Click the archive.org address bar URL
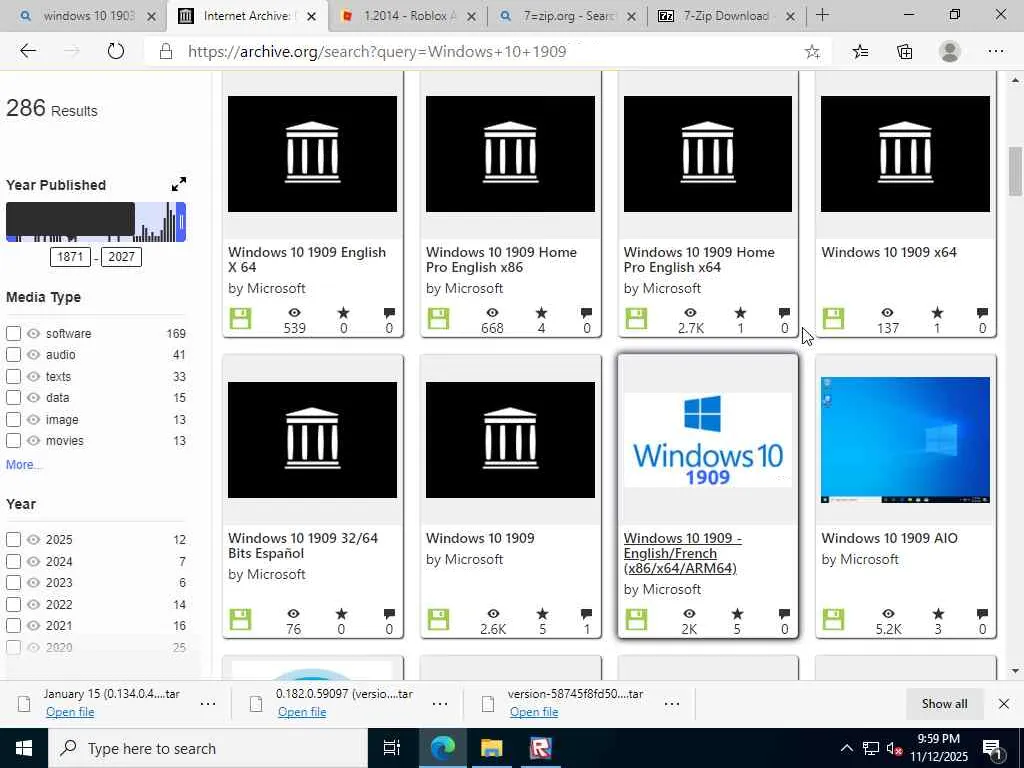Viewport: 1024px width, 768px height. click(377, 52)
